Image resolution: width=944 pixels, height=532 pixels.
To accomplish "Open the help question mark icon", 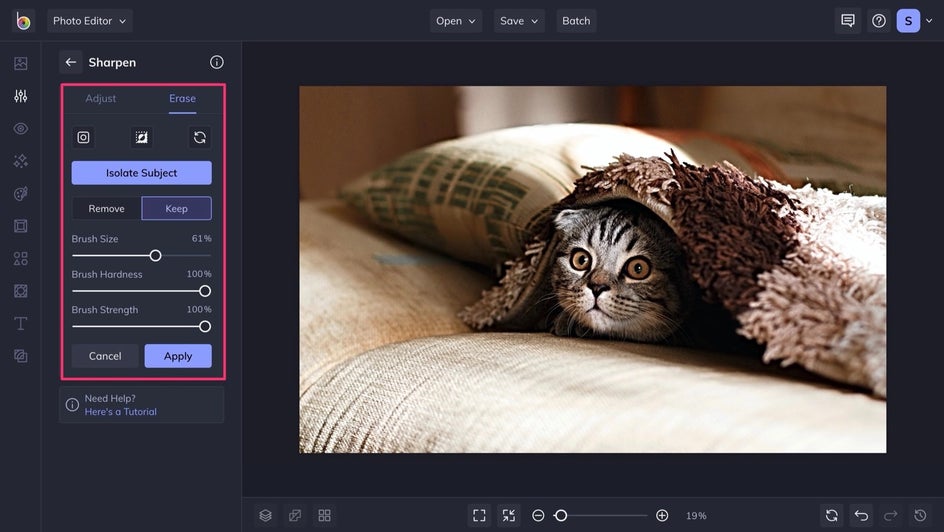I will 879,21.
